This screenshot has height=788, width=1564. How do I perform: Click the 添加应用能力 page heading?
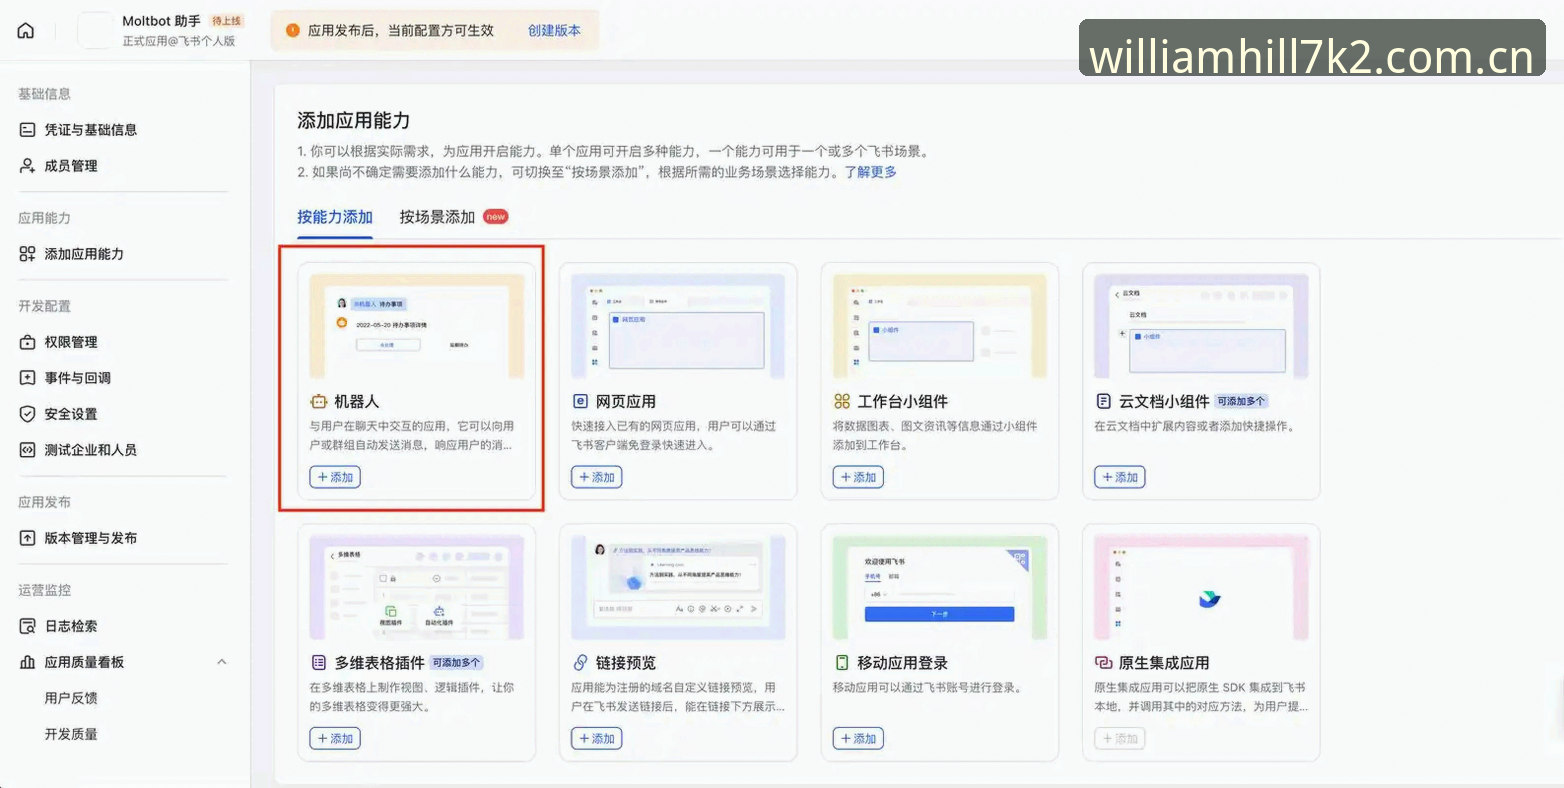(354, 121)
